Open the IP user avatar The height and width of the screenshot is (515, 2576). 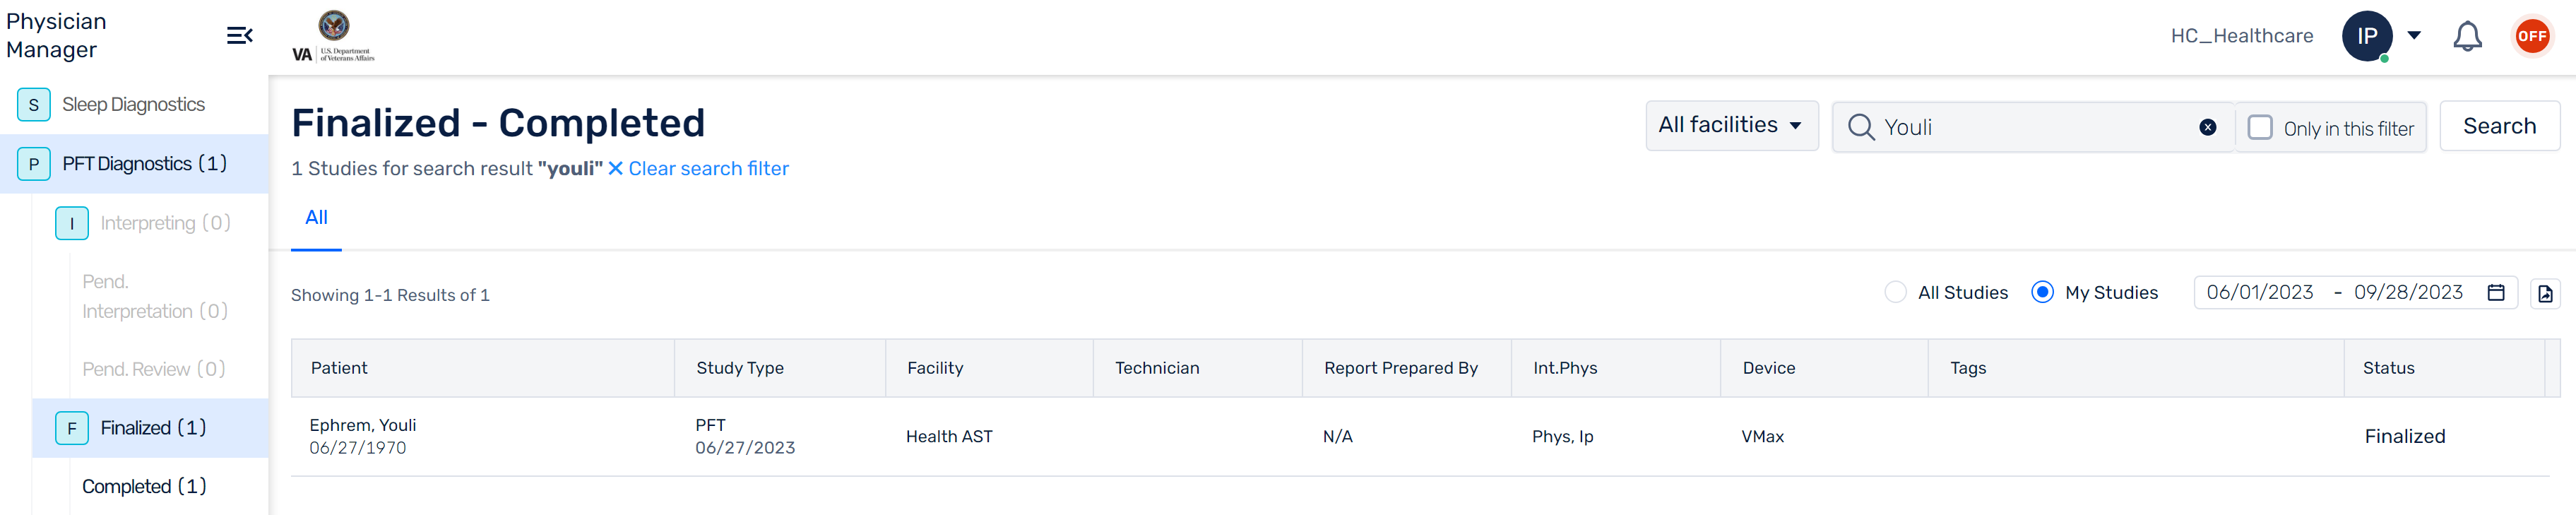click(2367, 36)
